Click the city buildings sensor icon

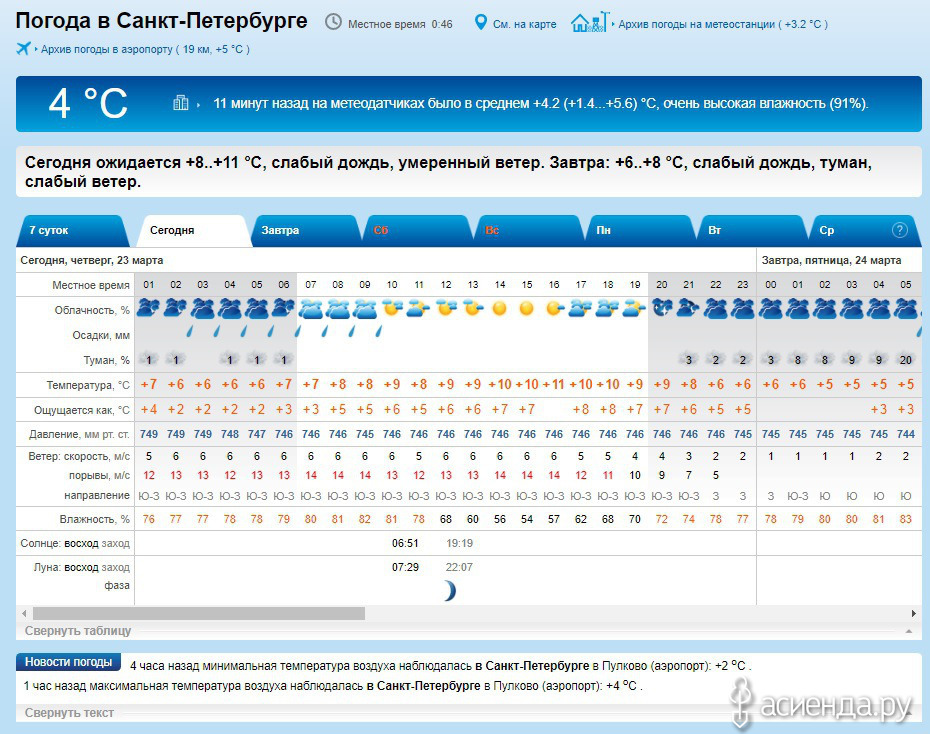point(180,103)
